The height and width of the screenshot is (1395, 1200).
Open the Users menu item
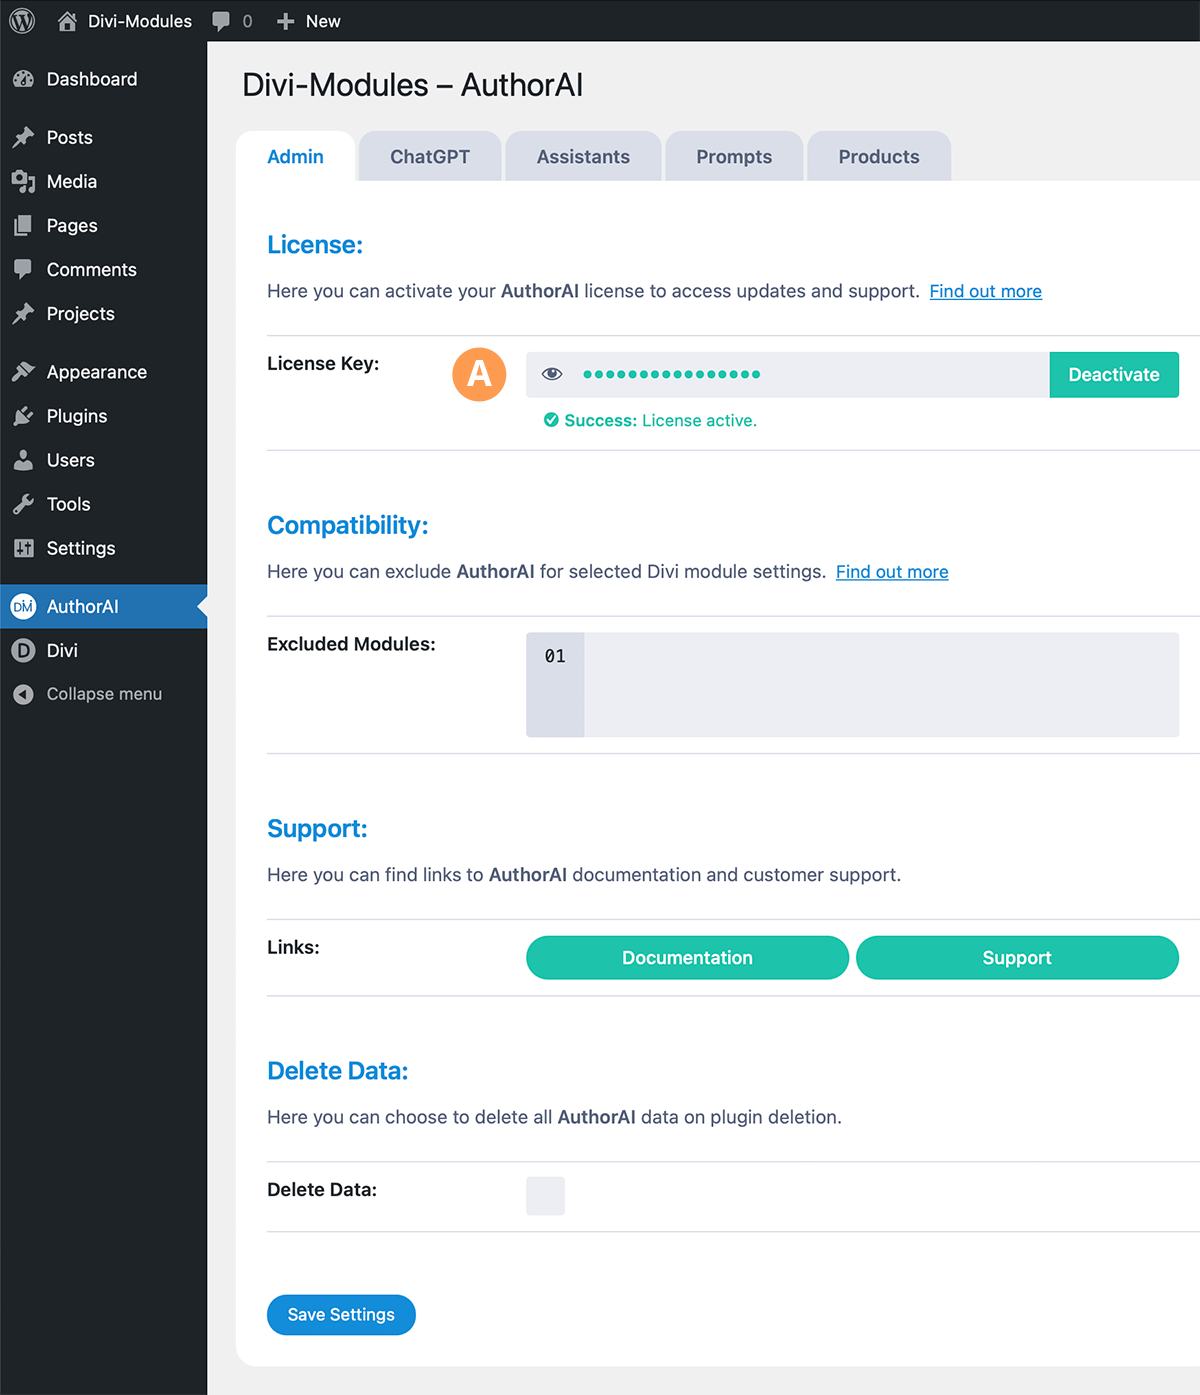[104, 460]
